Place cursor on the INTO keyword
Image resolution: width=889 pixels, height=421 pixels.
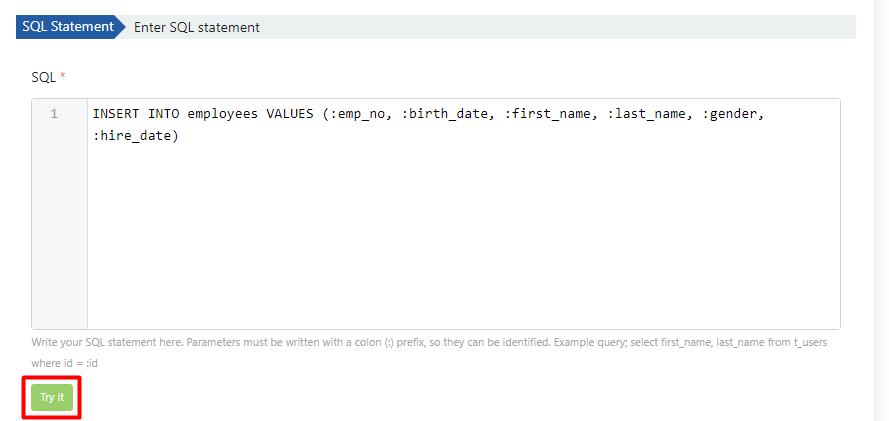[x=164, y=114]
